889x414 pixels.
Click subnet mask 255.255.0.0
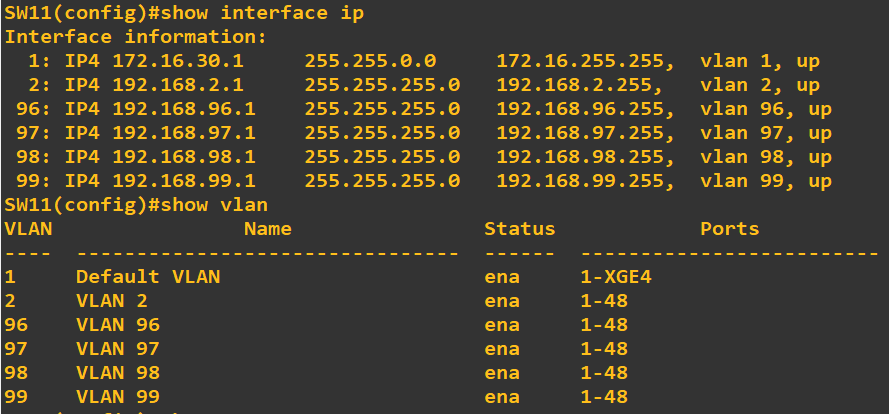coord(370,61)
